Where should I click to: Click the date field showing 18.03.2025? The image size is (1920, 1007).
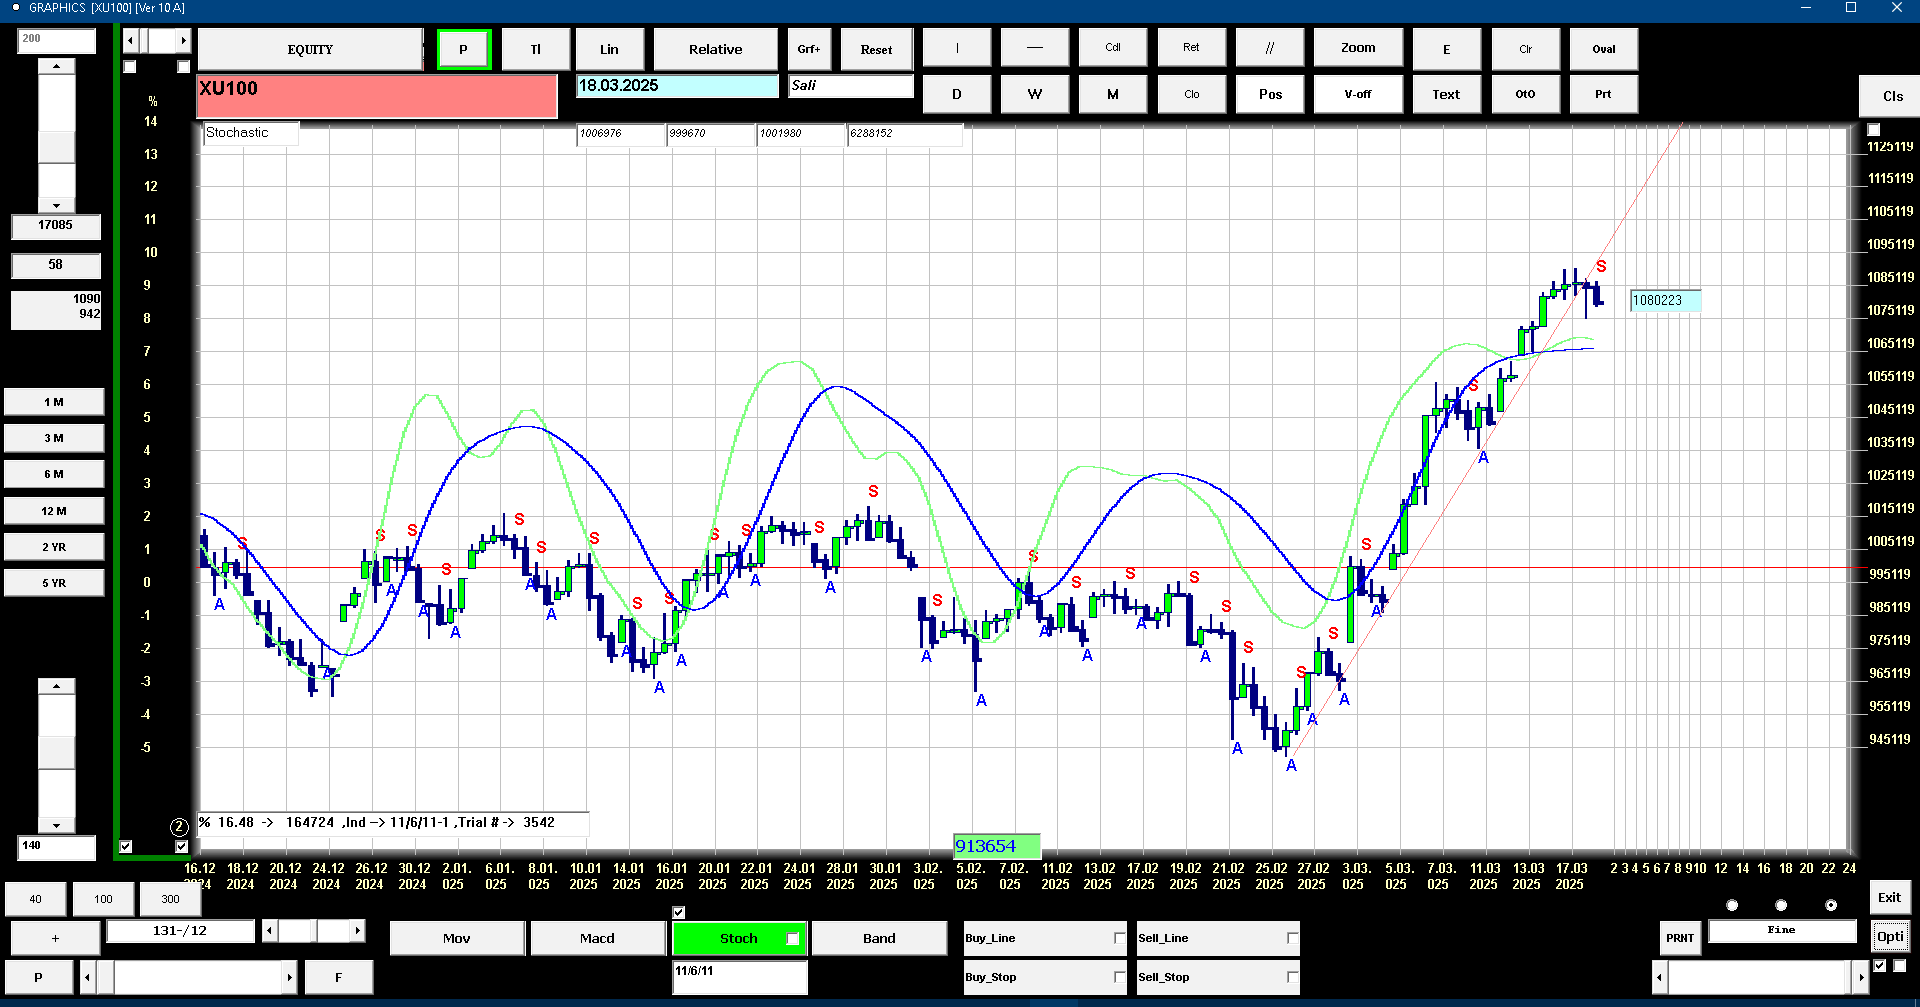coord(677,86)
